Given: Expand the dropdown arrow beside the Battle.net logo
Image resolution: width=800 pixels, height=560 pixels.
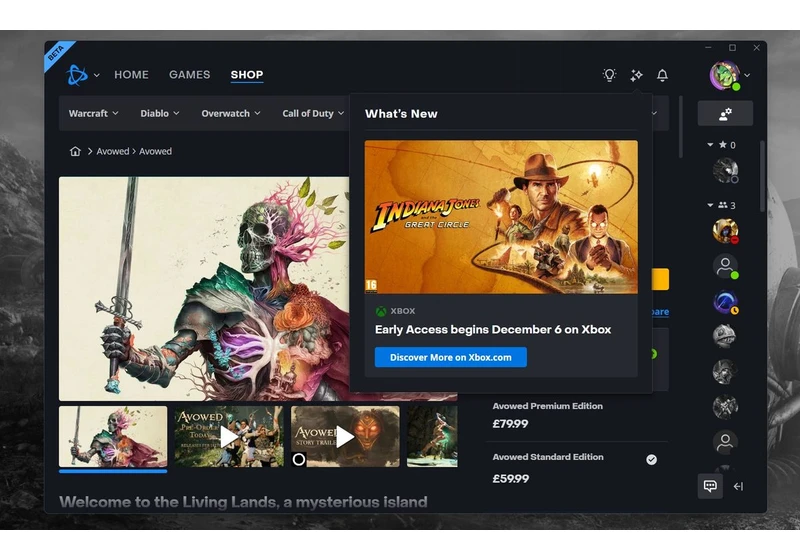Looking at the screenshot, I should click(96, 75).
